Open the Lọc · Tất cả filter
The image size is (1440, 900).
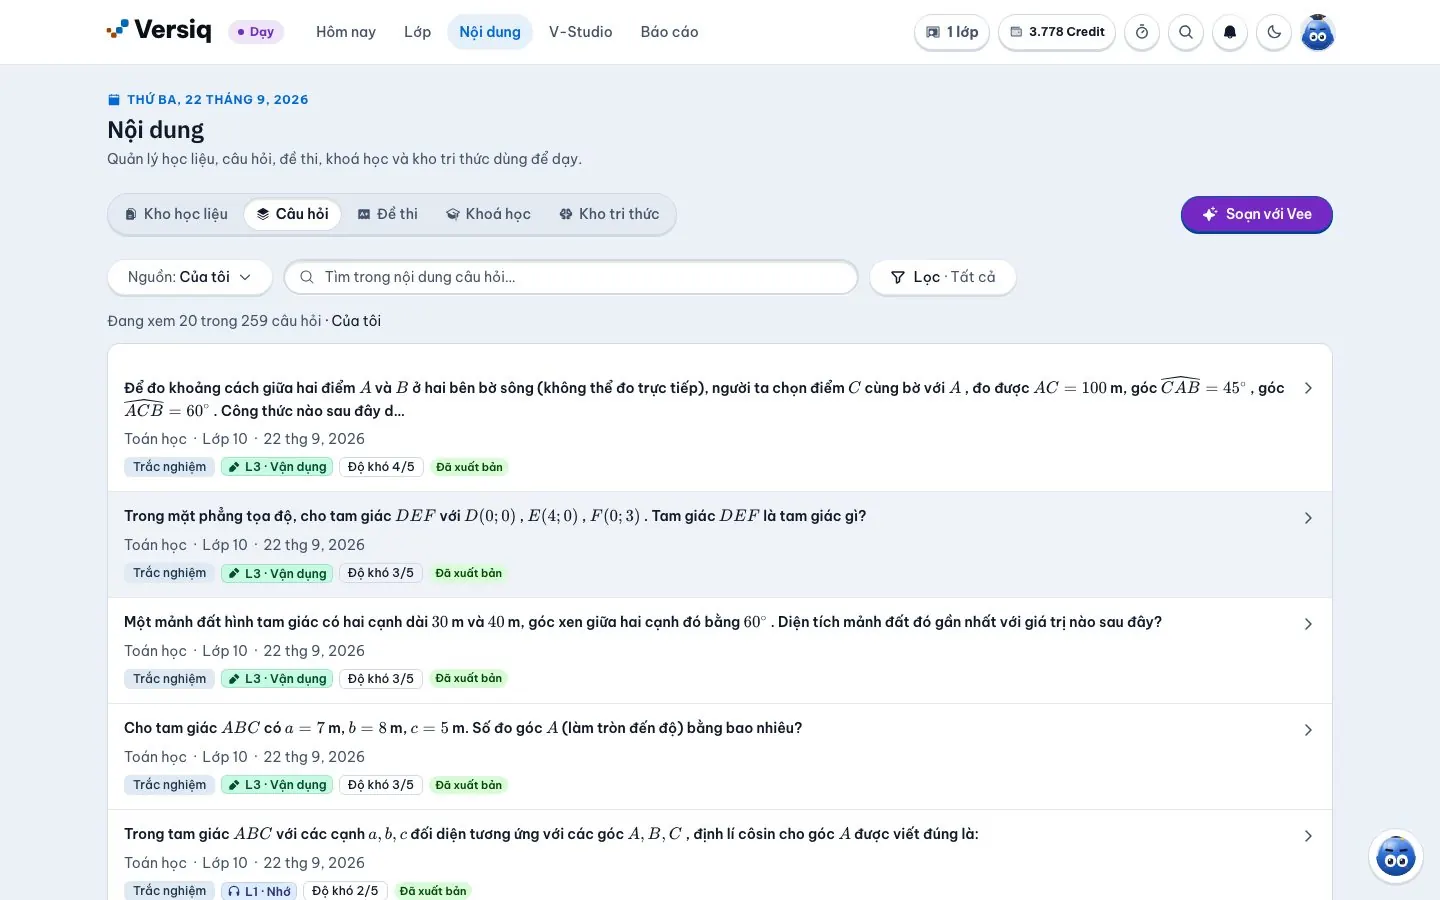point(943,277)
